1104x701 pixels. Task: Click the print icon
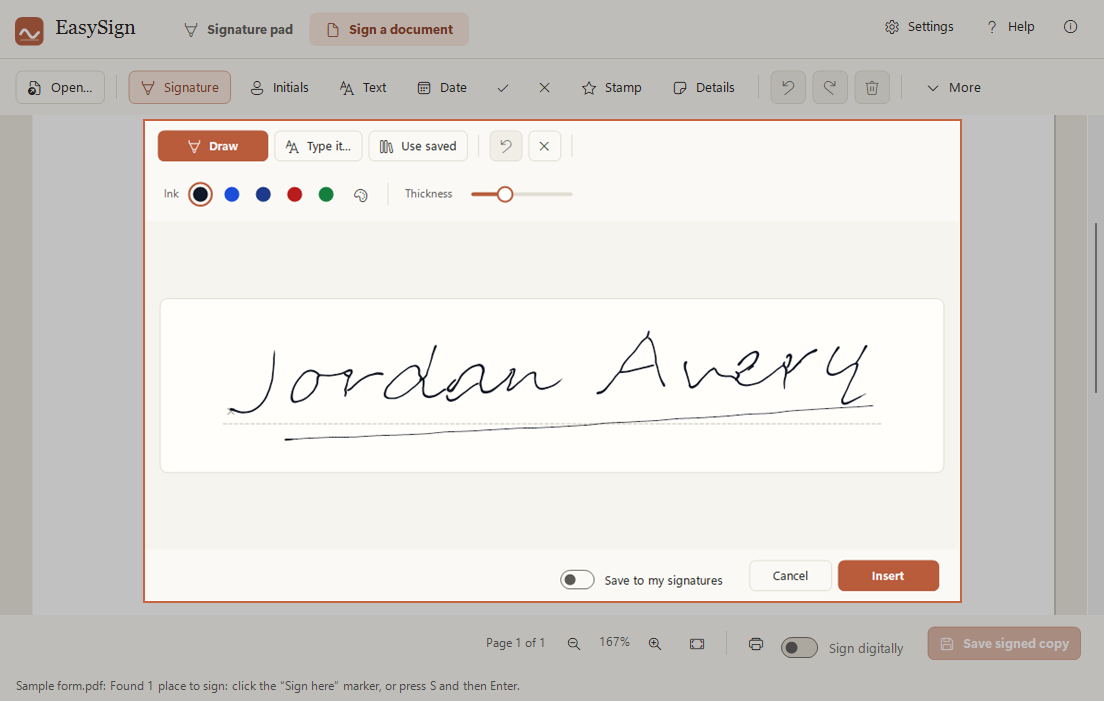click(755, 643)
